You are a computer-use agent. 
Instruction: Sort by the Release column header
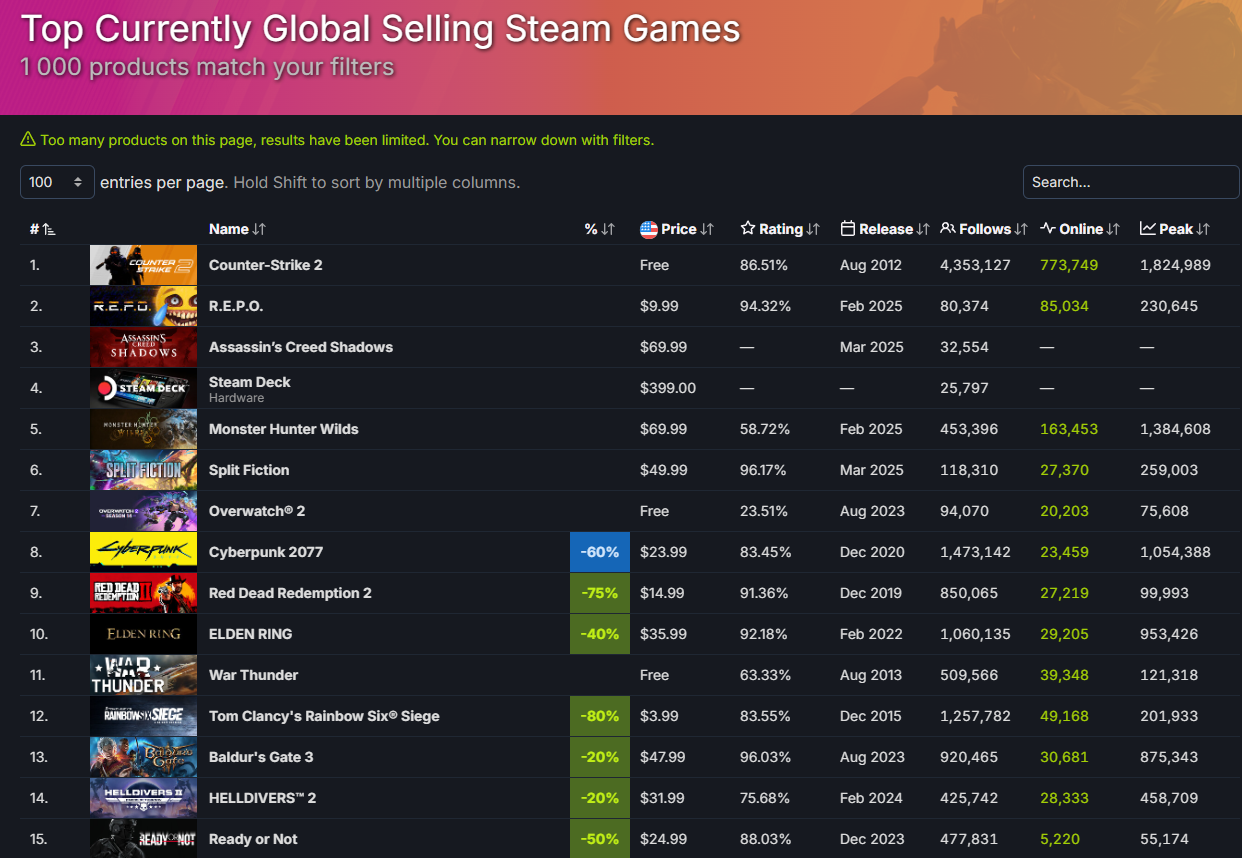pyautogui.click(x=885, y=229)
